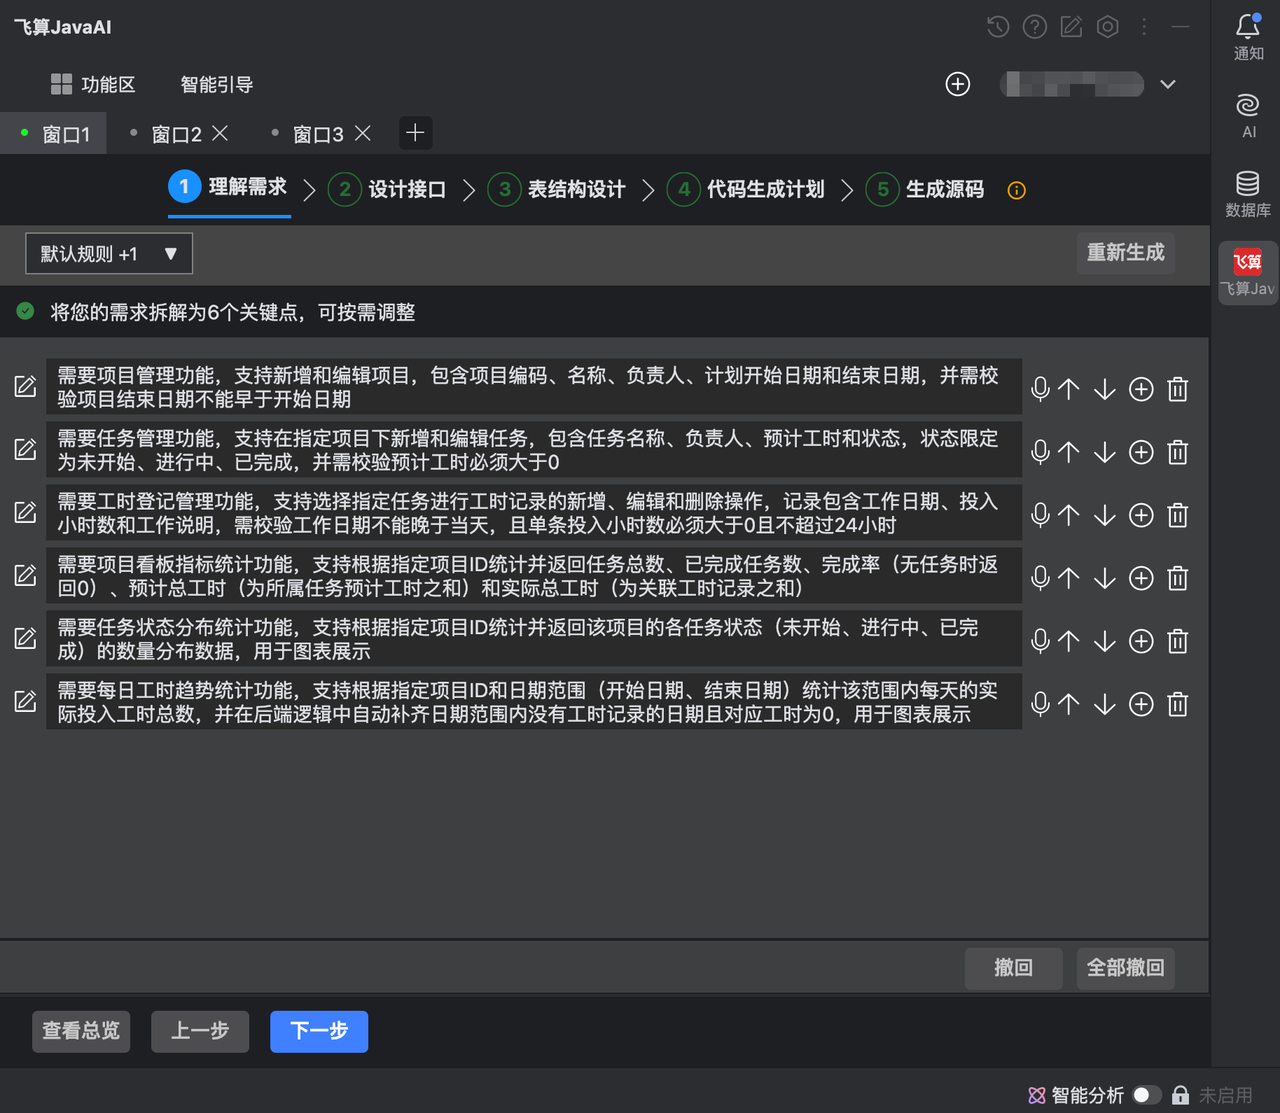This screenshot has height=1113, width=1280.
Task: Expand the account dropdown chevron
Action: coord(1168,84)
